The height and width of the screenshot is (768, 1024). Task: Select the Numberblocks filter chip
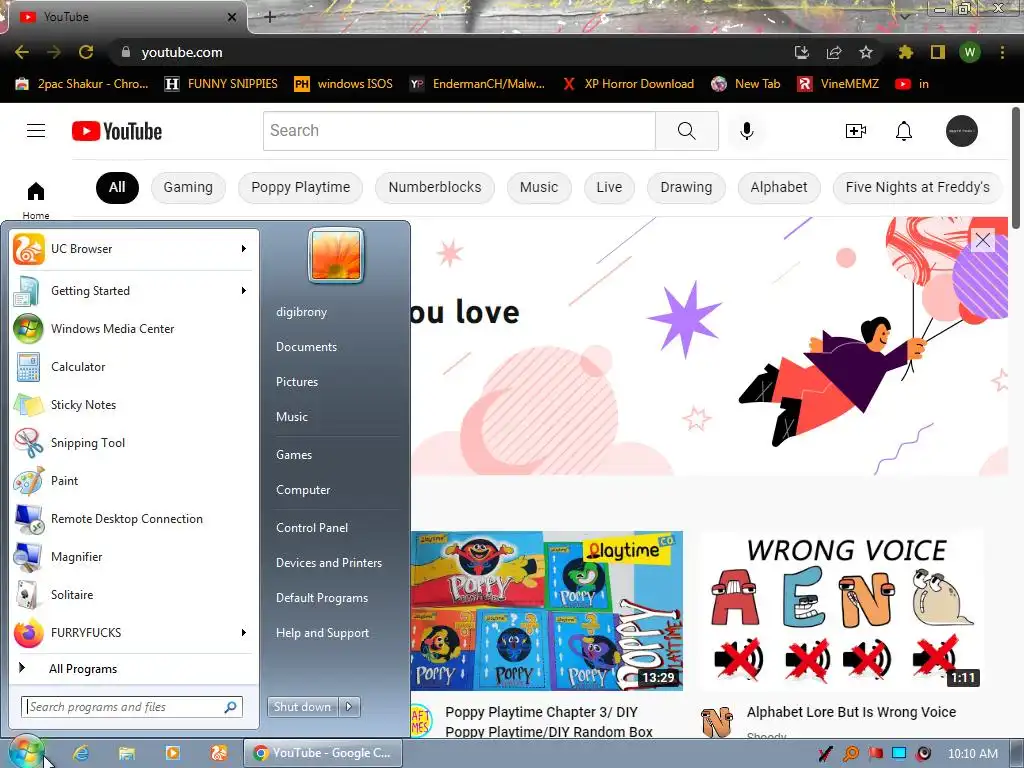click(x=435, y=187)
